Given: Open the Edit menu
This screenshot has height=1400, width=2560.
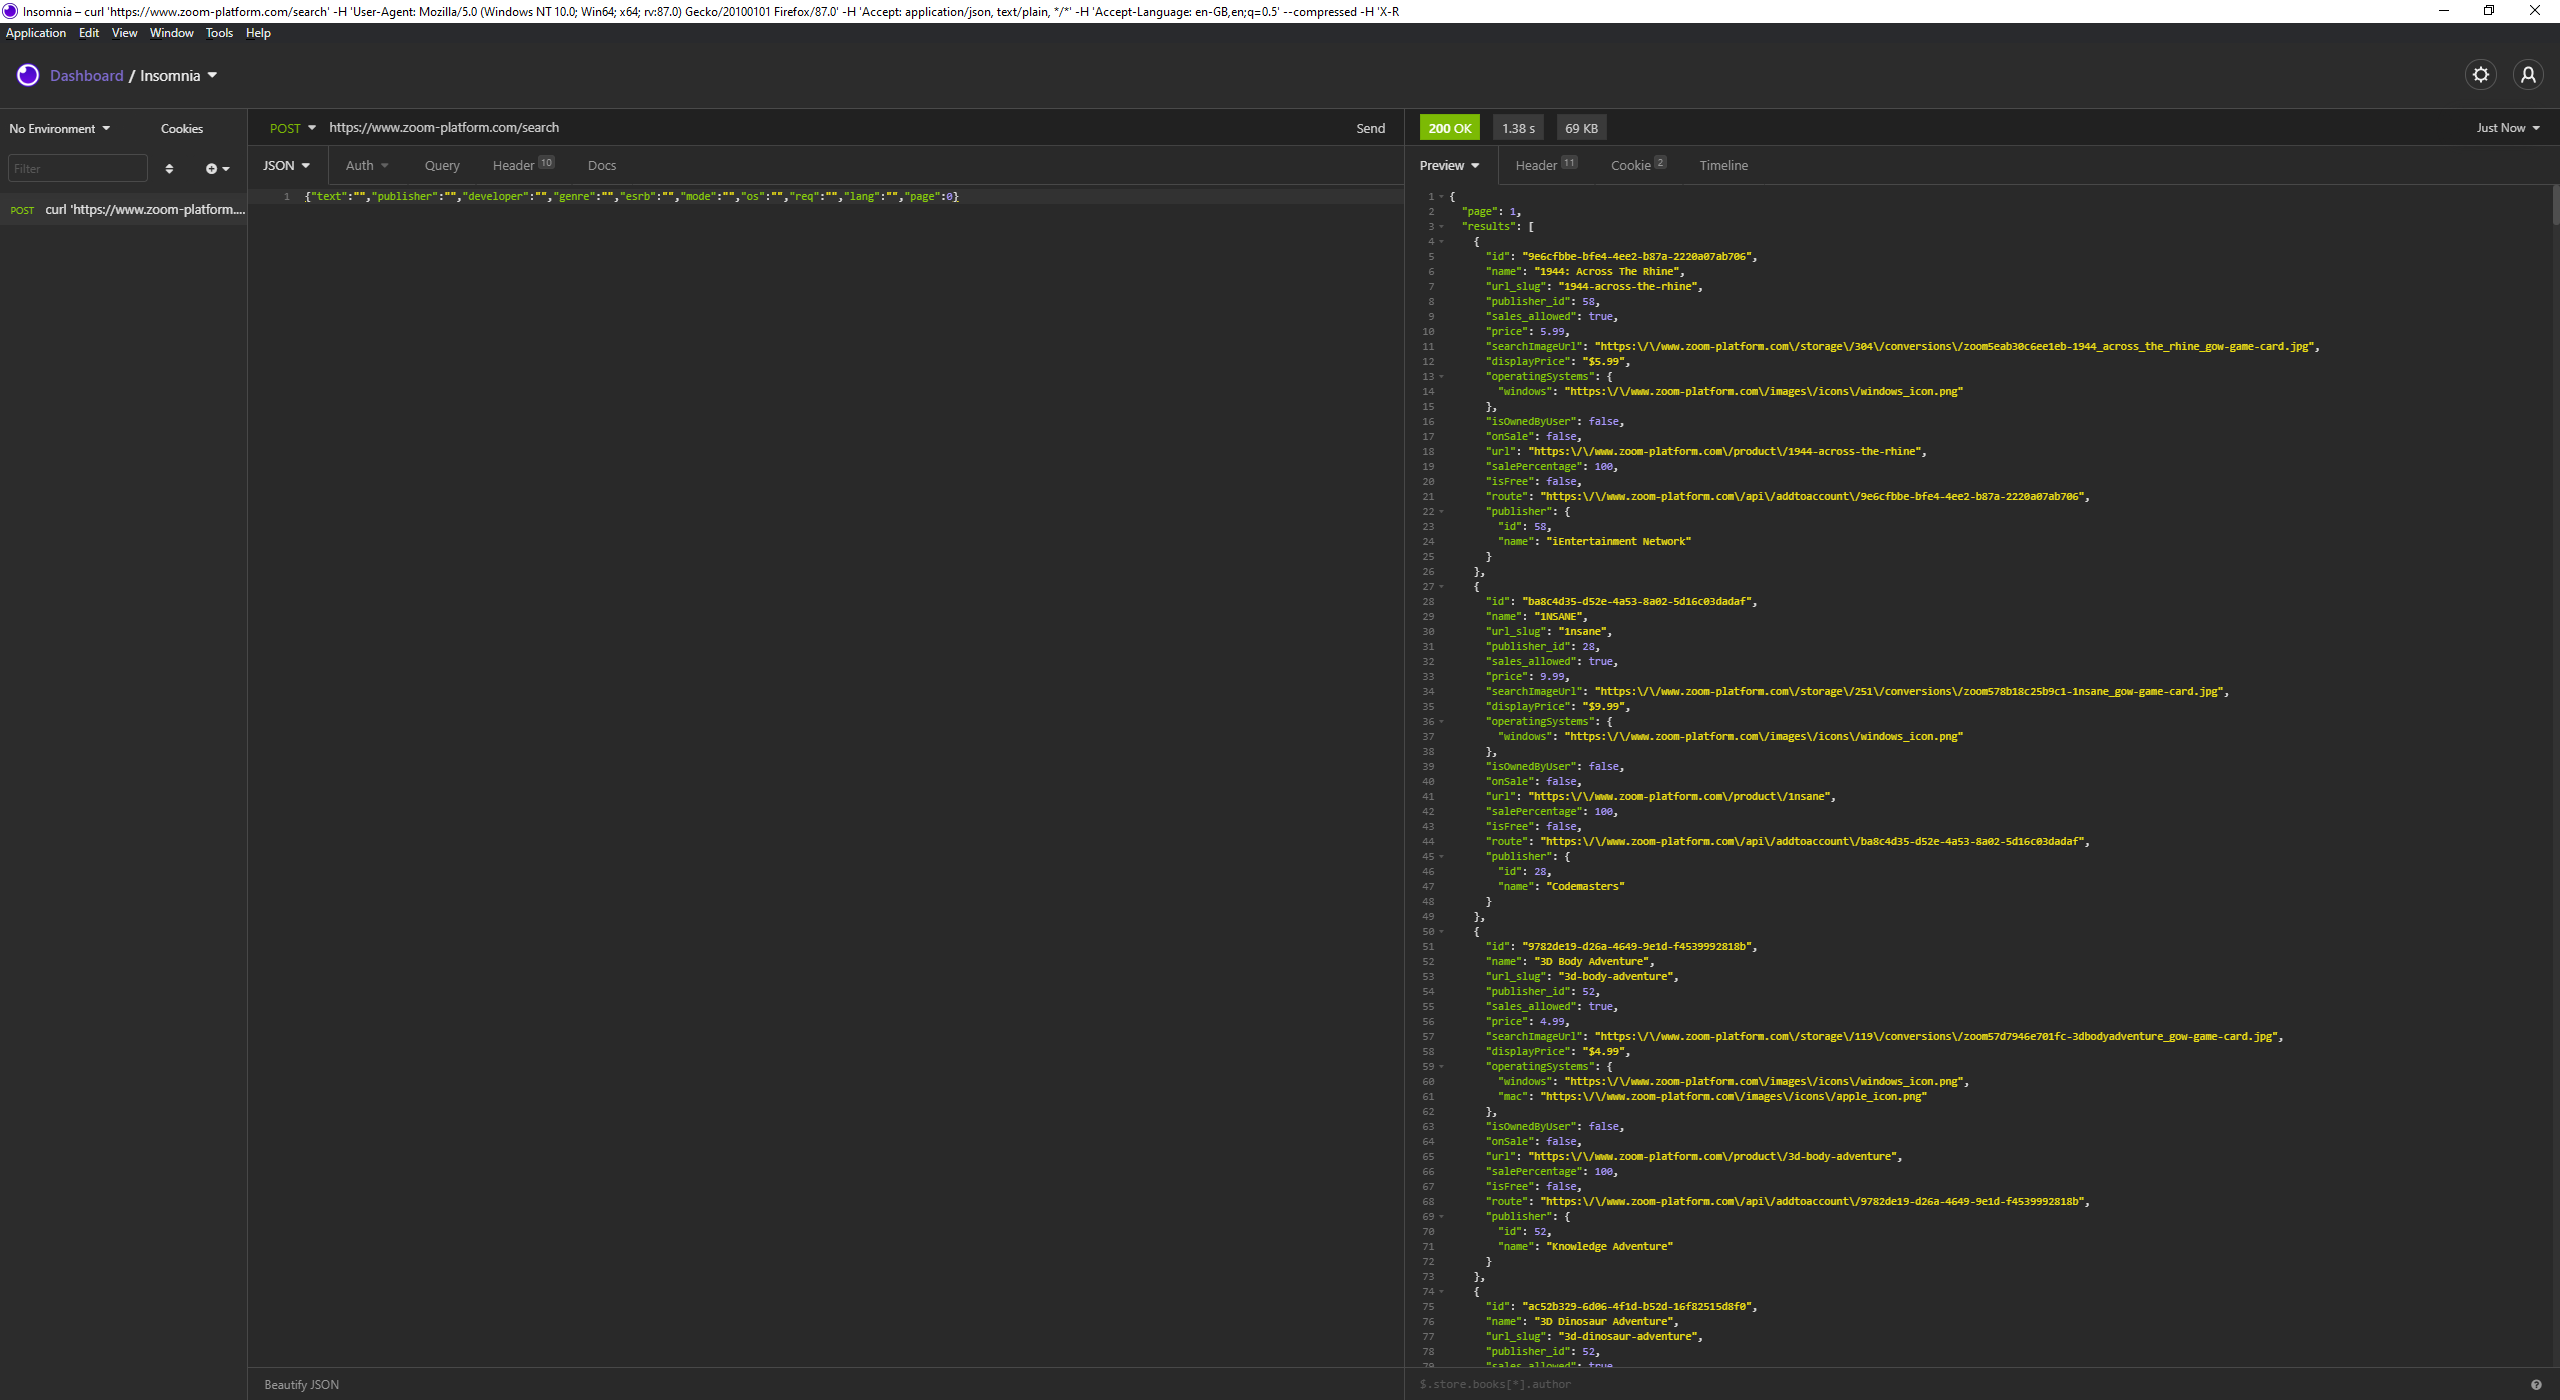Looking at the screenshot, I should click(89, 33).
